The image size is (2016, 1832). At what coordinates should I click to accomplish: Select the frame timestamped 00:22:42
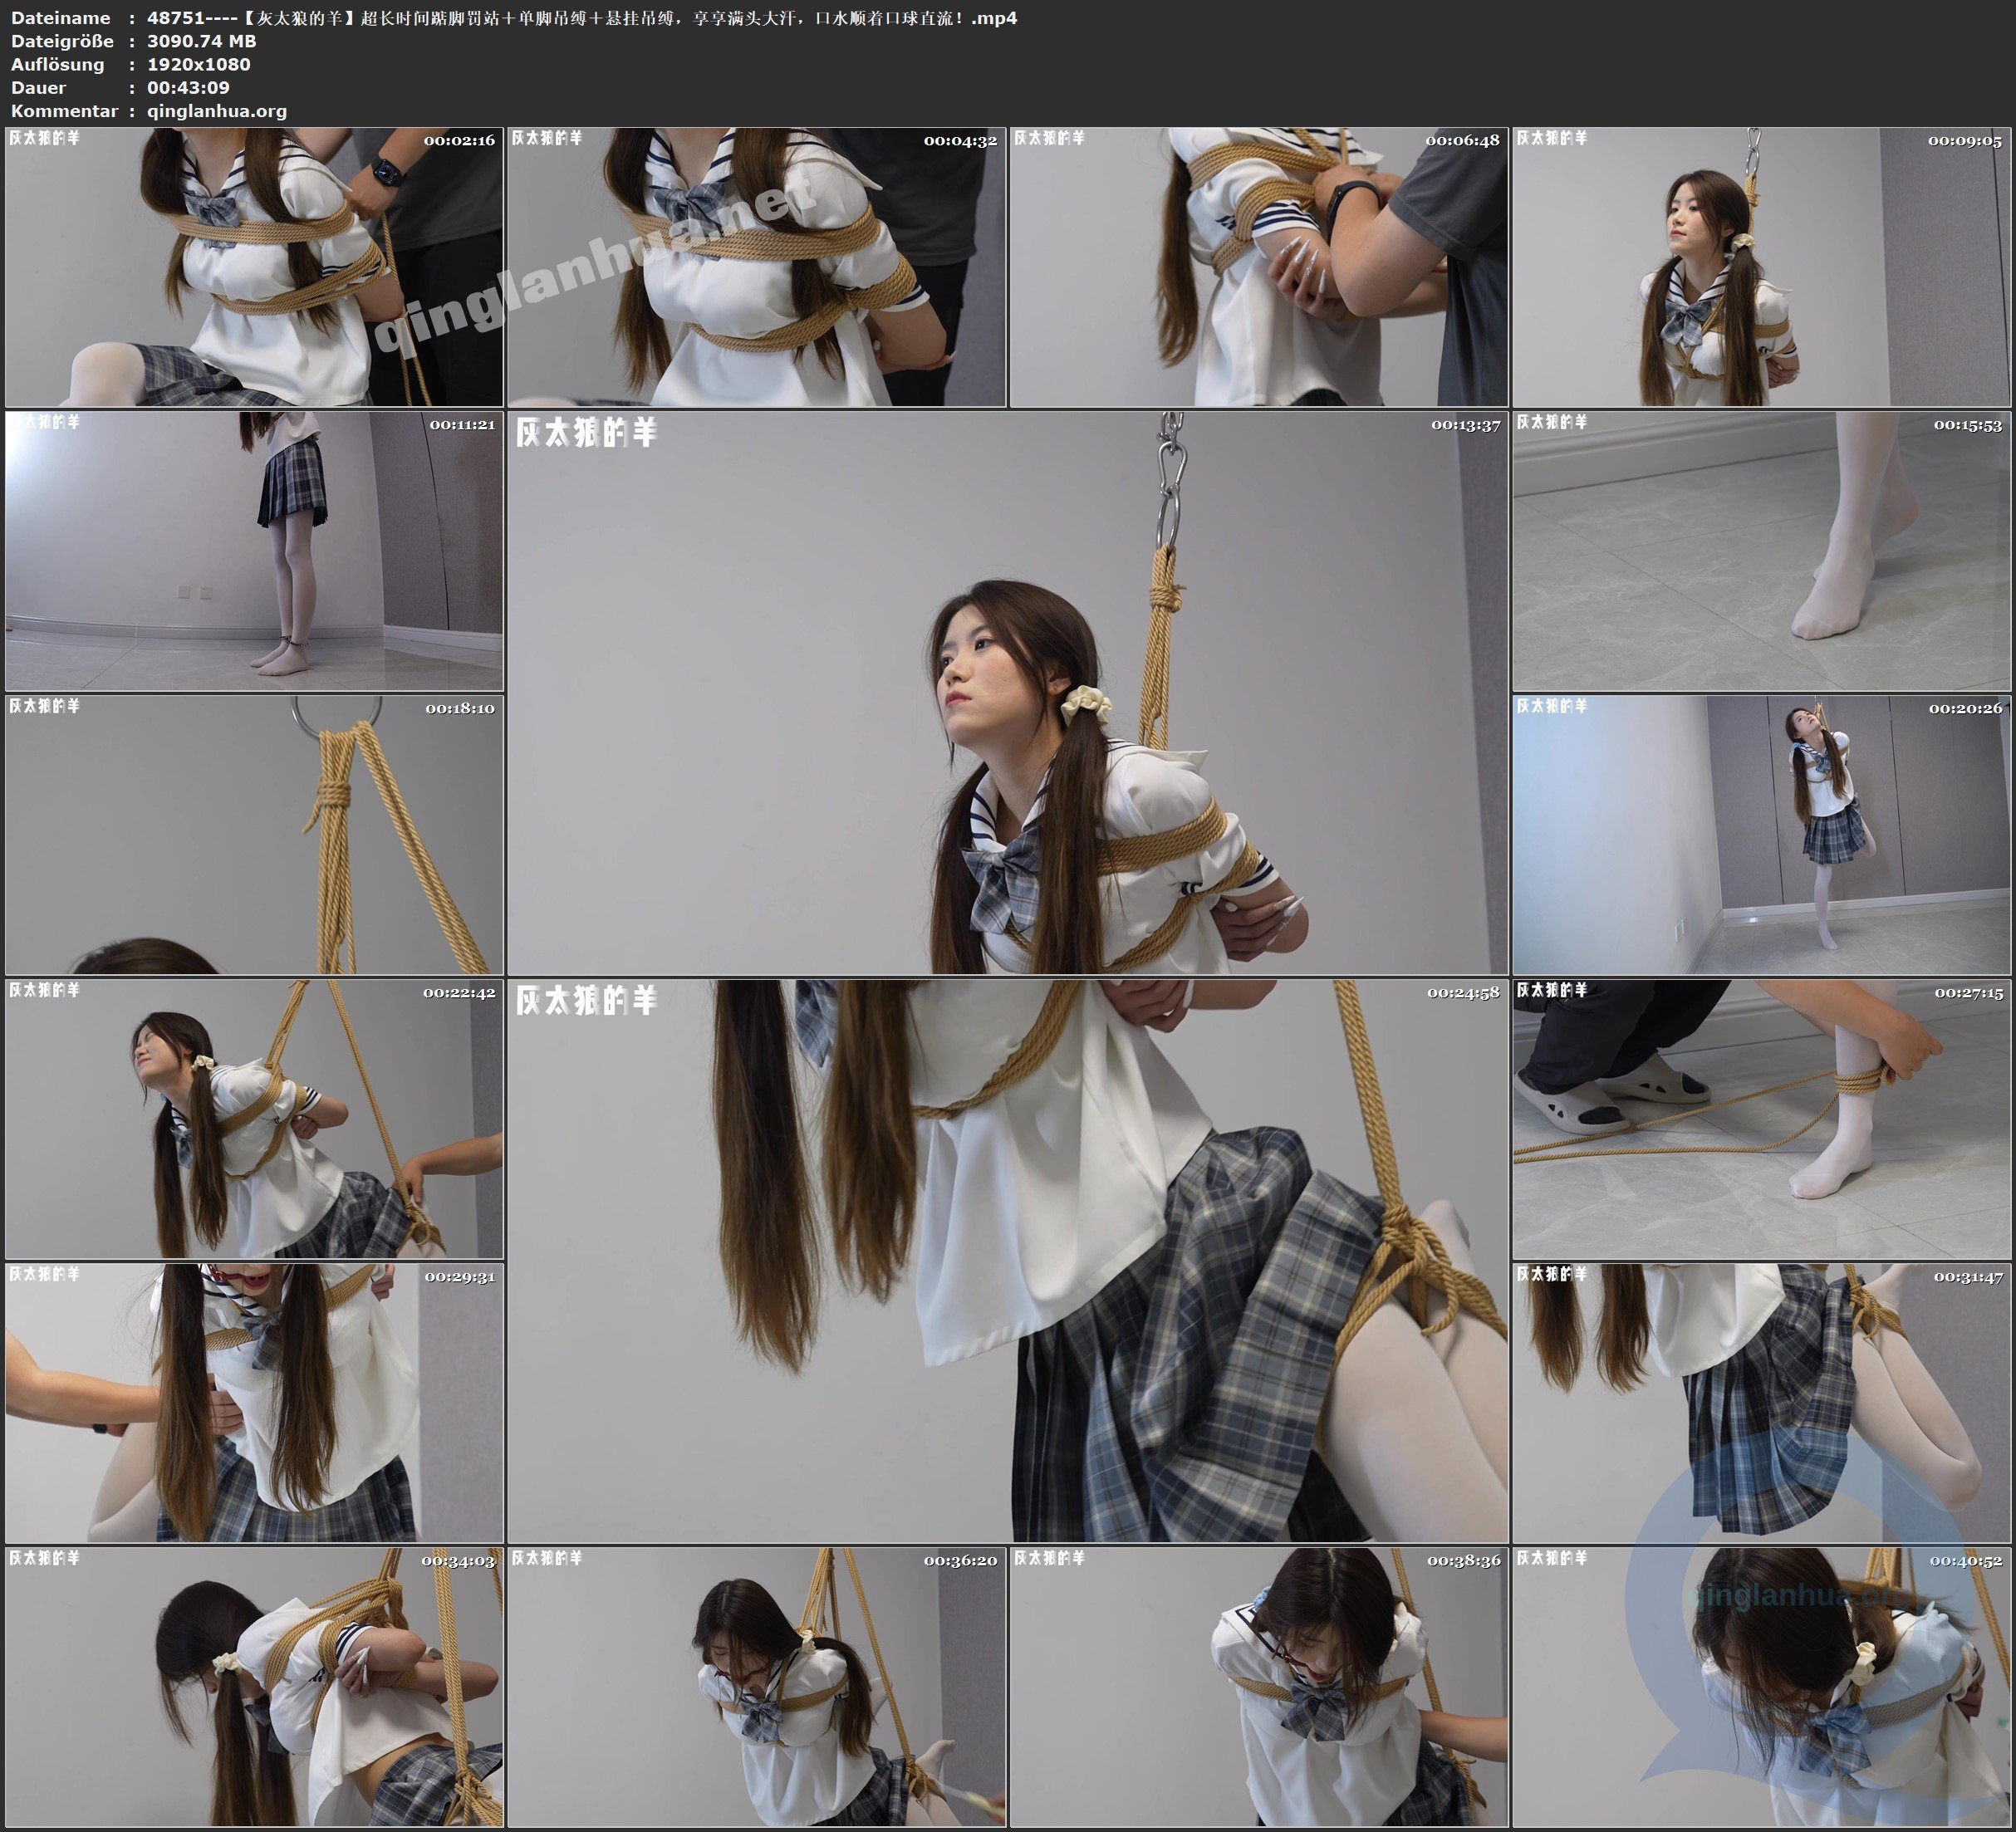pos(254,1119)
